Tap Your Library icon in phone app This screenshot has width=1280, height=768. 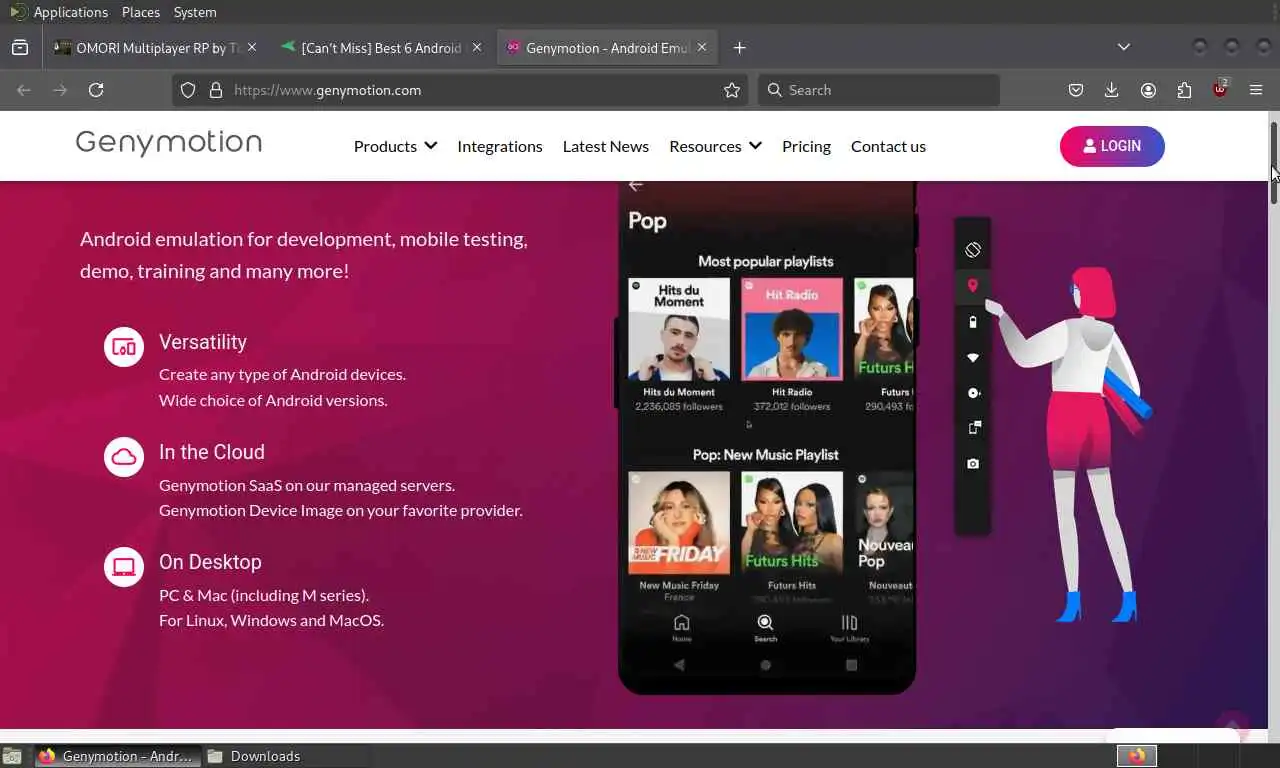pyautogui.click(x=849, y=627)
